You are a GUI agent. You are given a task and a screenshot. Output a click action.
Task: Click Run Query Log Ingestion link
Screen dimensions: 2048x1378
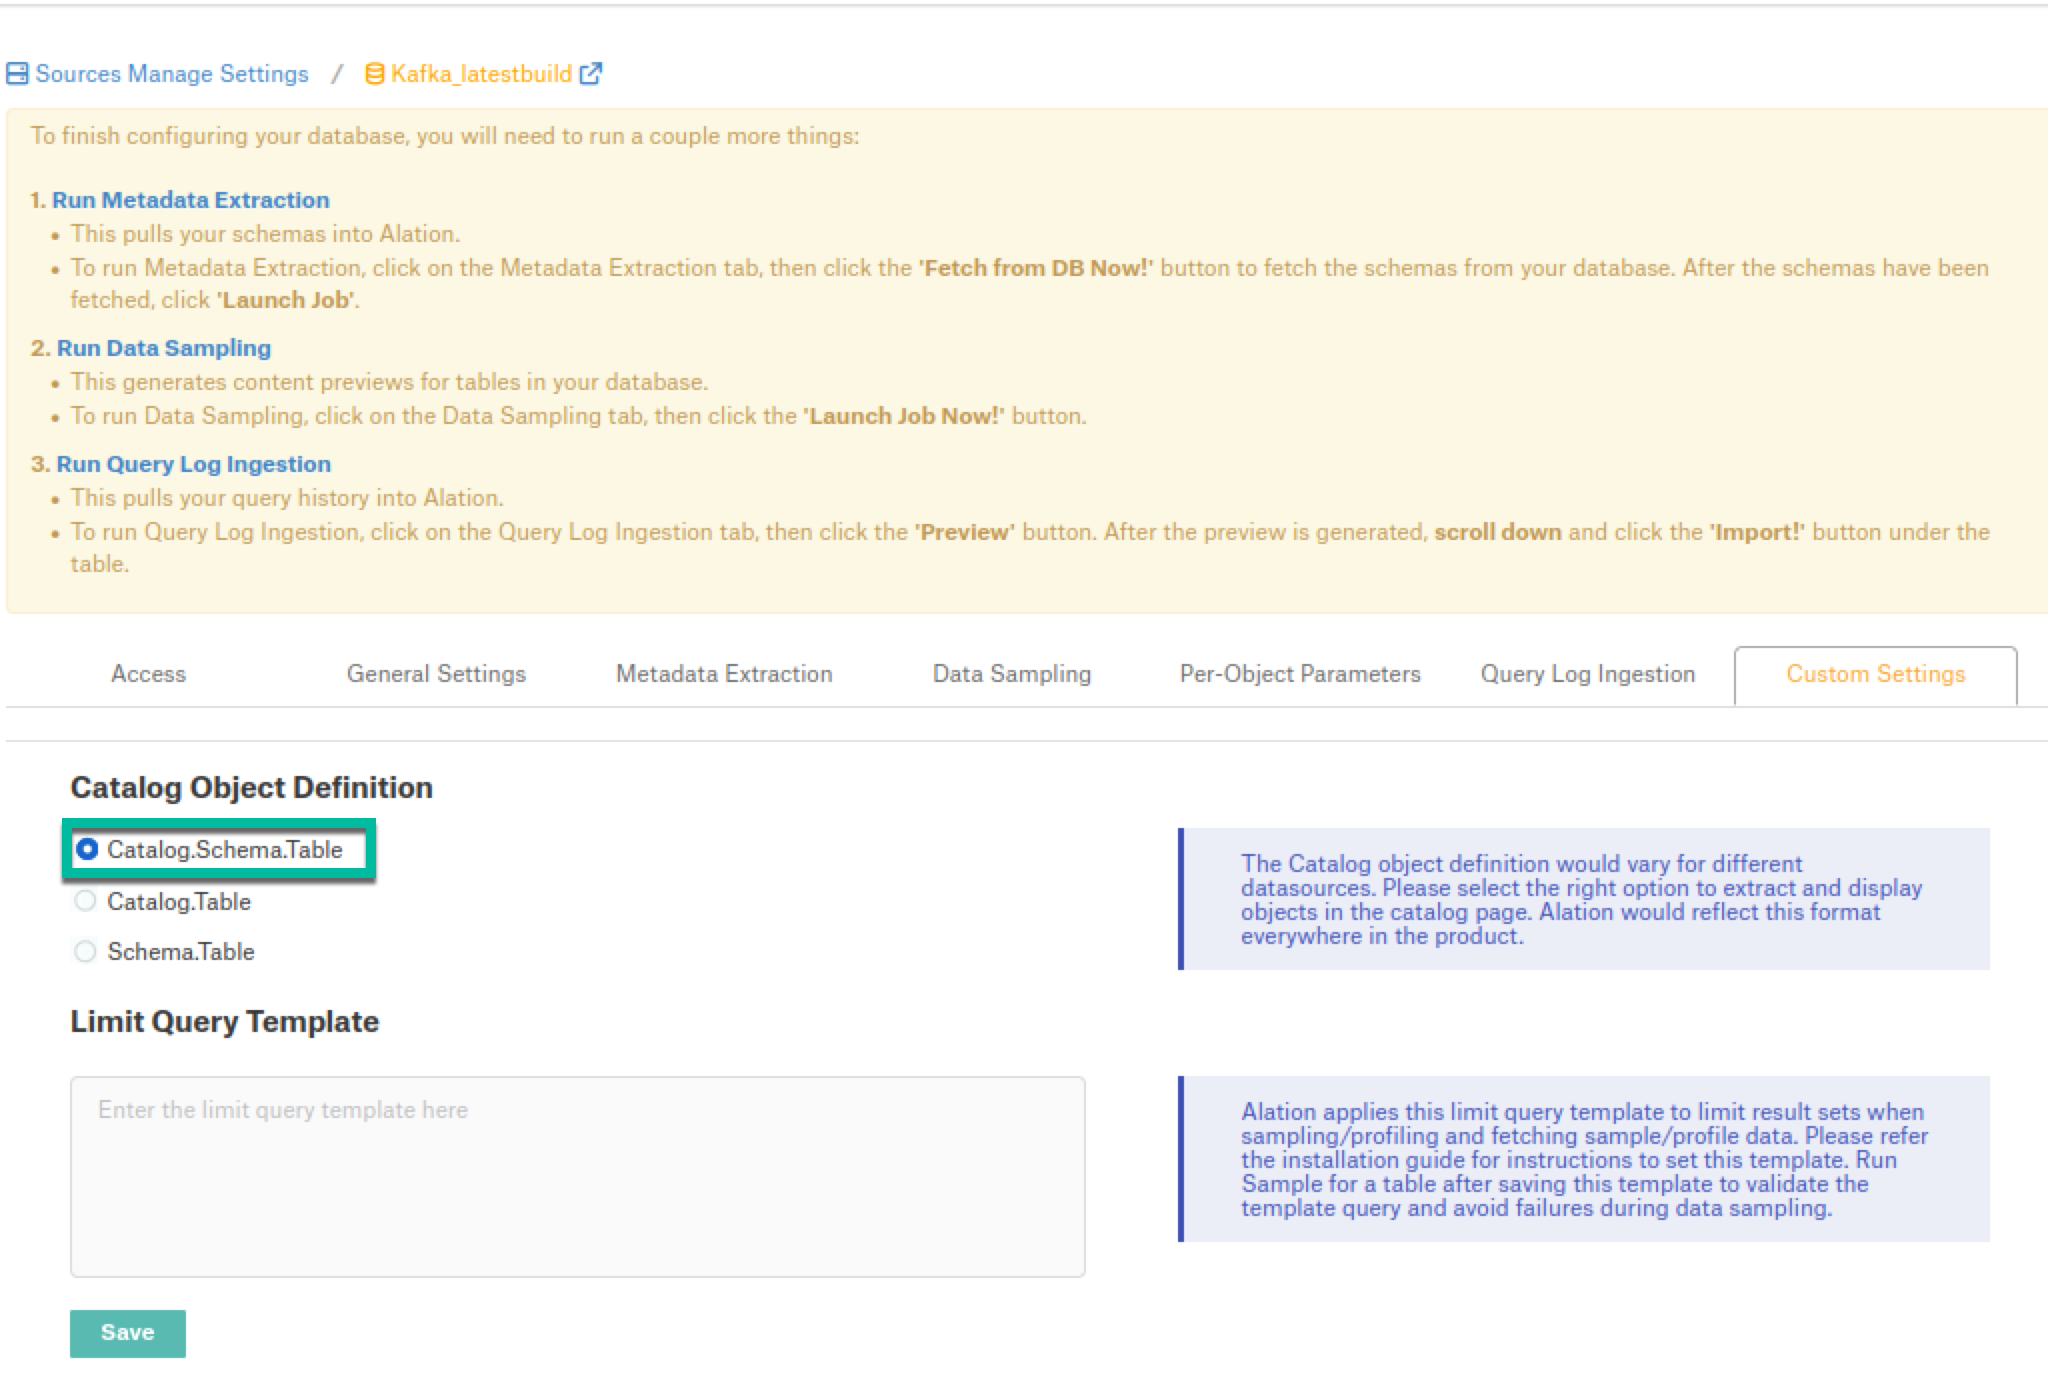pos(193,464)
